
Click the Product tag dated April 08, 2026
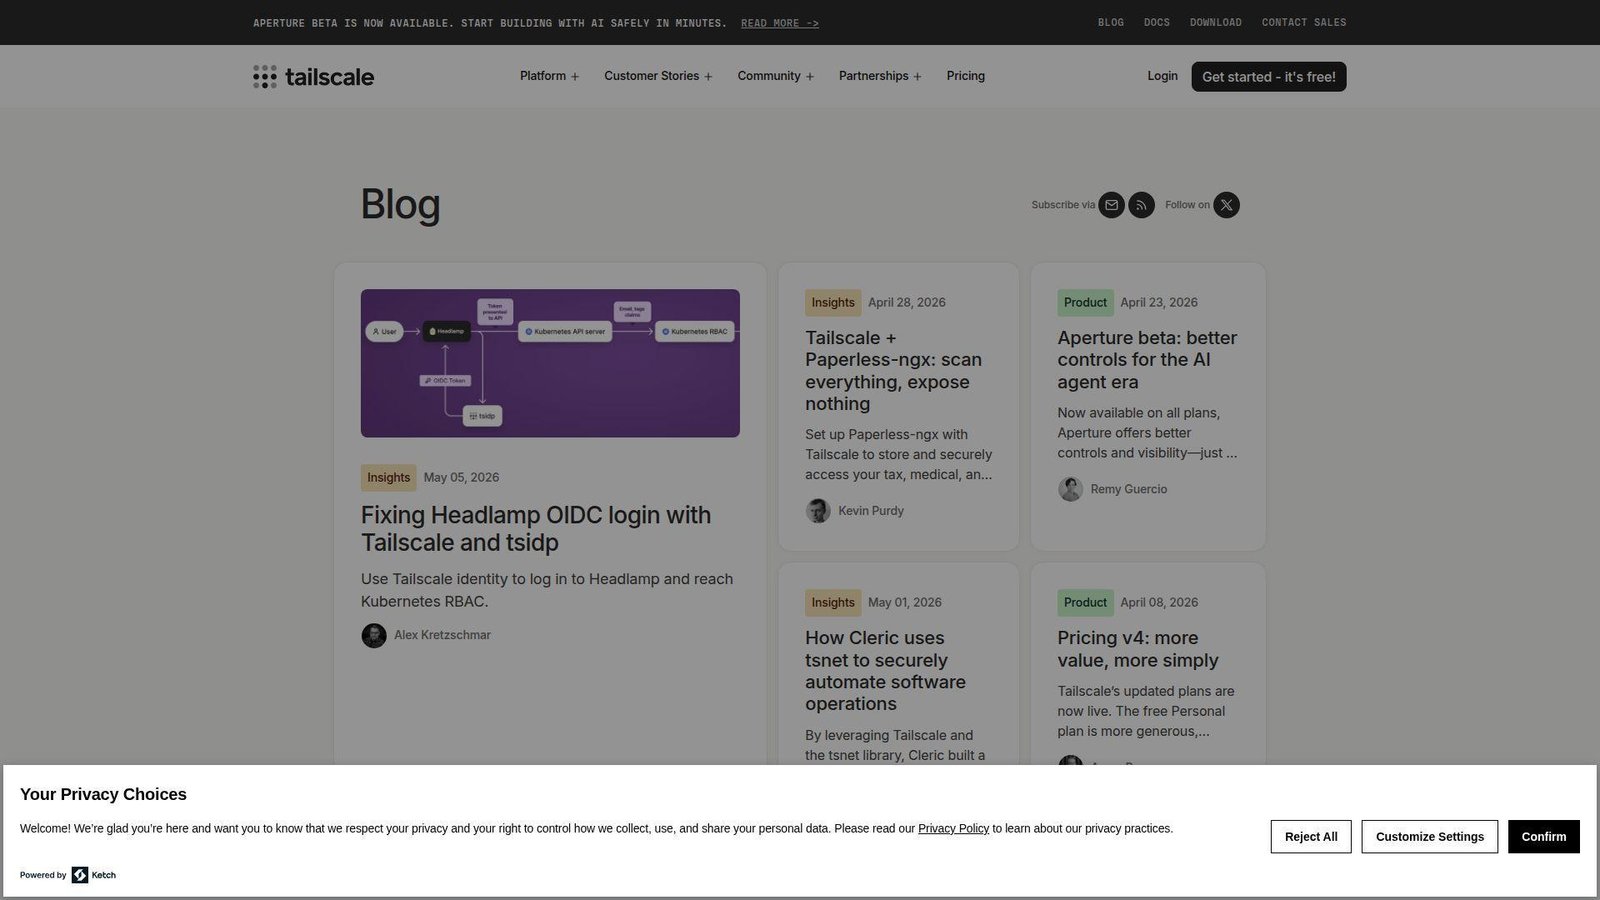point(1085,603)
